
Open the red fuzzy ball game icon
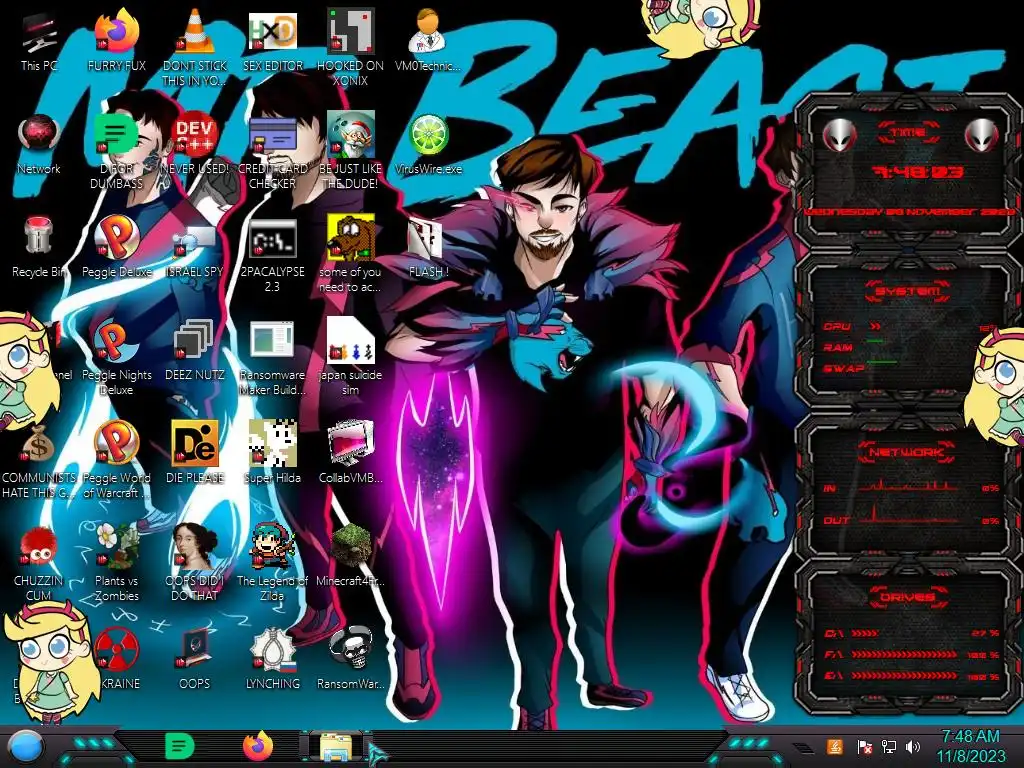coord(39,562)
